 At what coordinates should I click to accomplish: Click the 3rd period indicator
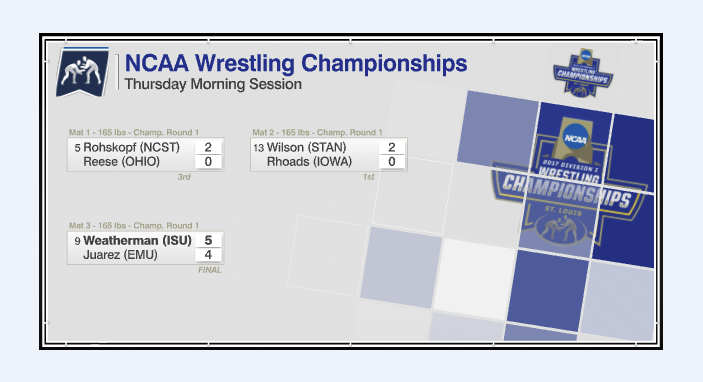click(184, 177)
